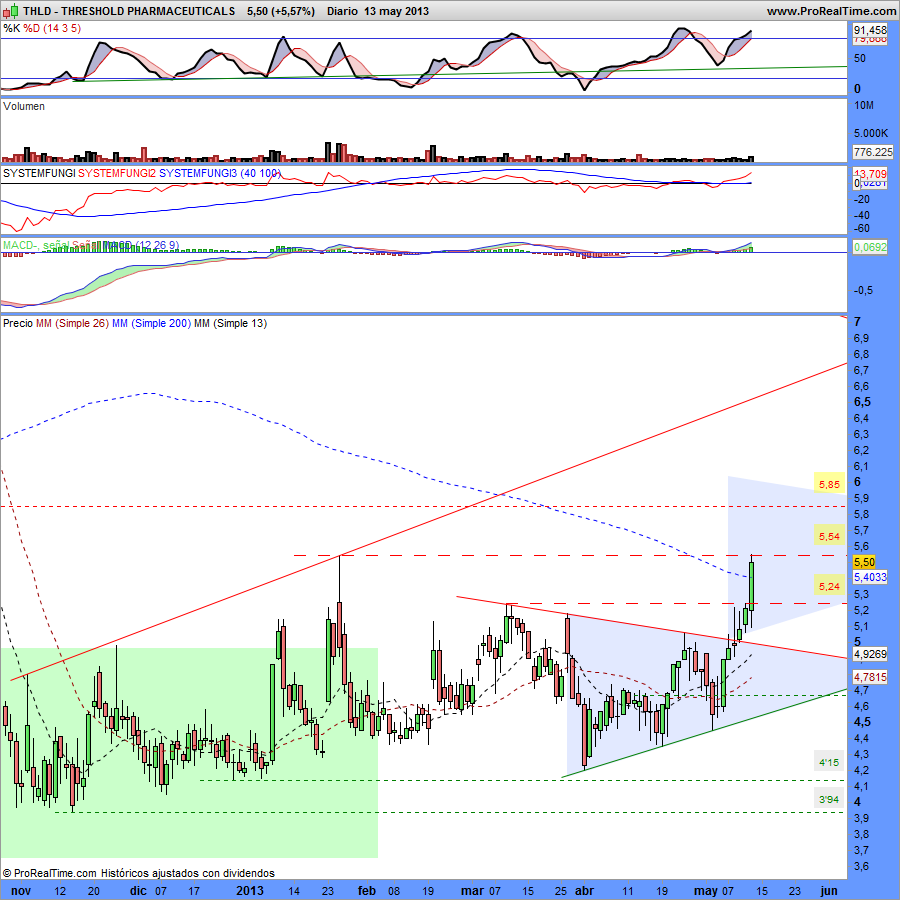The height and width of the screenshot is (900, 900).
Task: Click the 2013 label on time axis
Action: click(x=250, y=891)
